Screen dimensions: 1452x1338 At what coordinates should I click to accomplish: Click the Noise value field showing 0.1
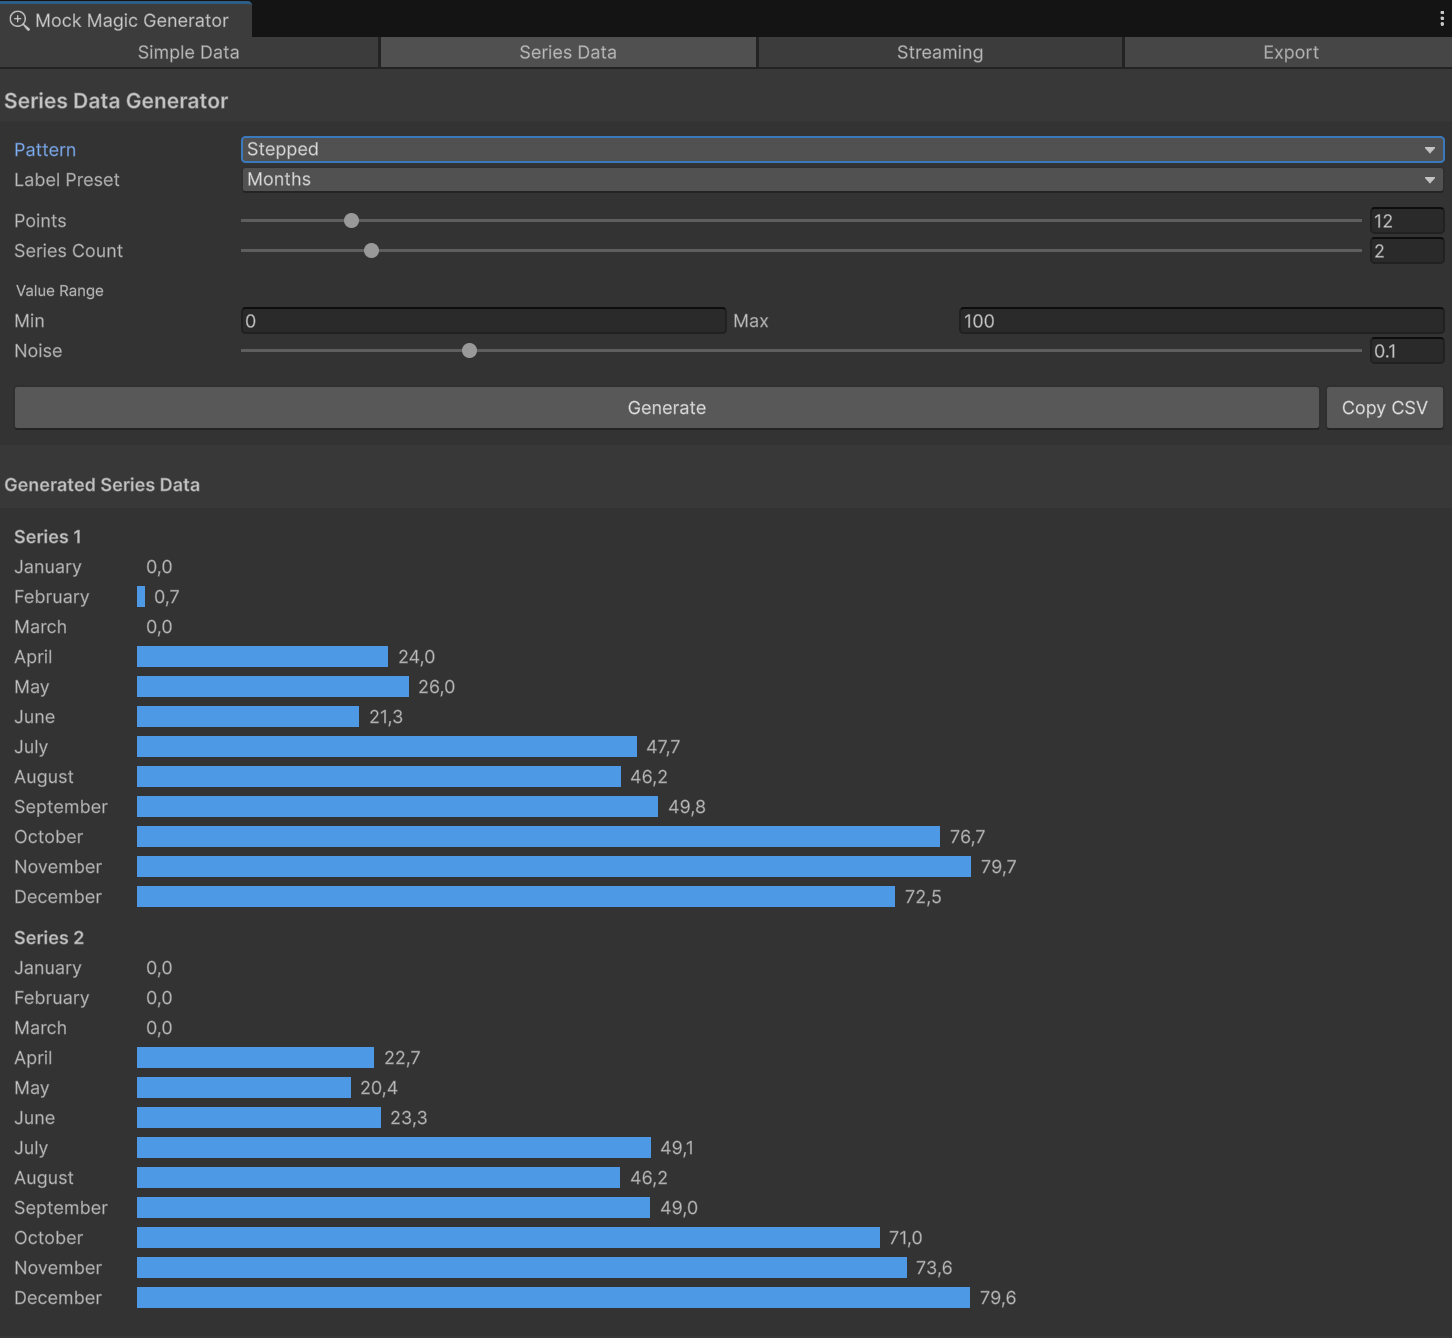(1407, 351)
